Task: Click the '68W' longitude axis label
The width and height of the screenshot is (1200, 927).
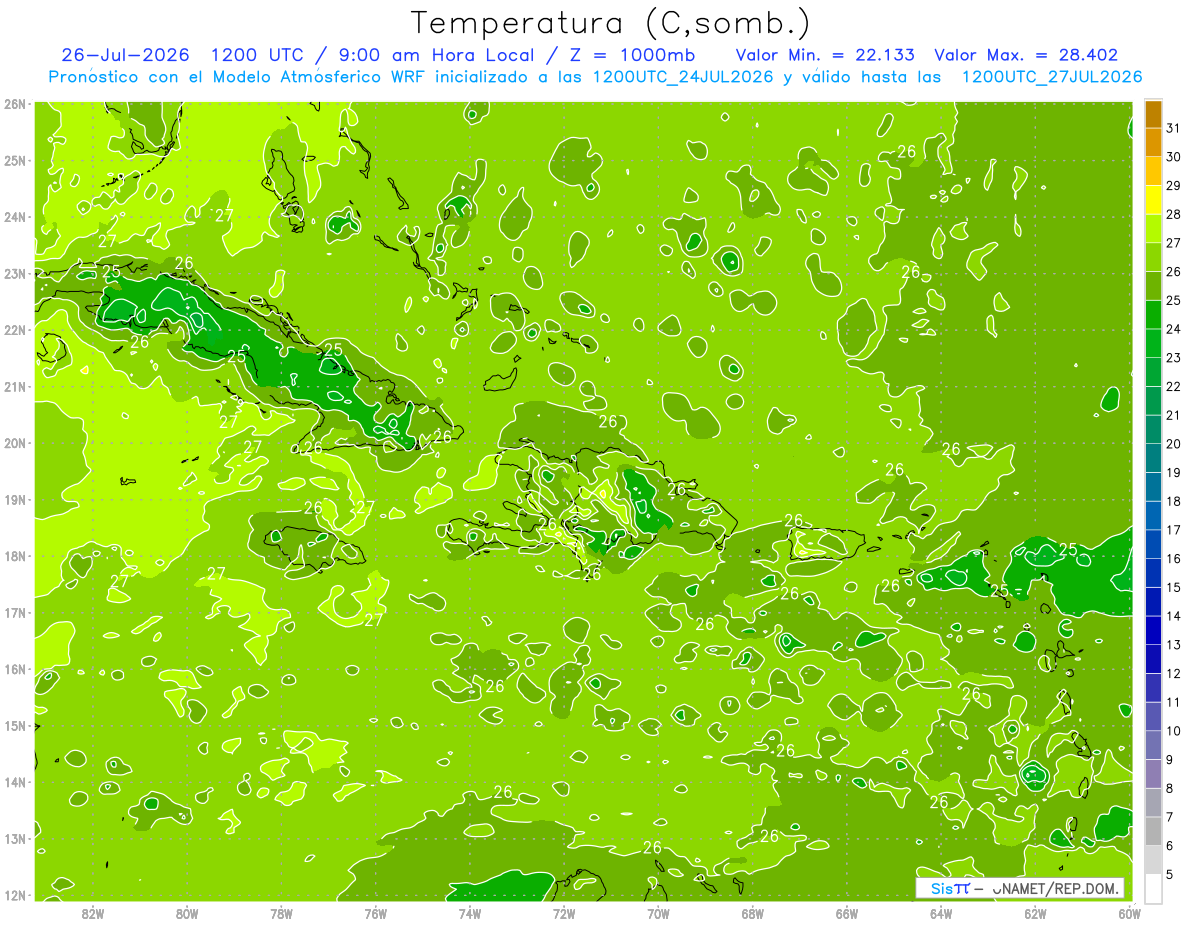Action: pyautogui.click(x=752, y=913)
